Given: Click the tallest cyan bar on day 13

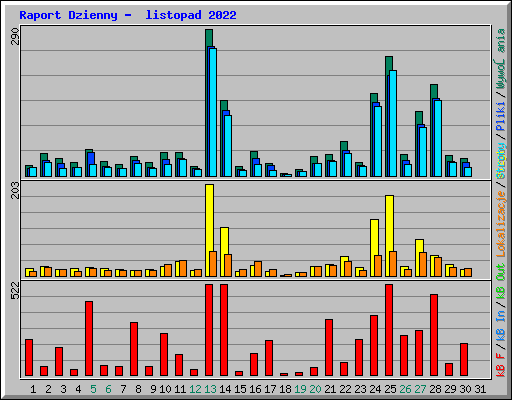Looking at the screenshot, I should point(213,112).
